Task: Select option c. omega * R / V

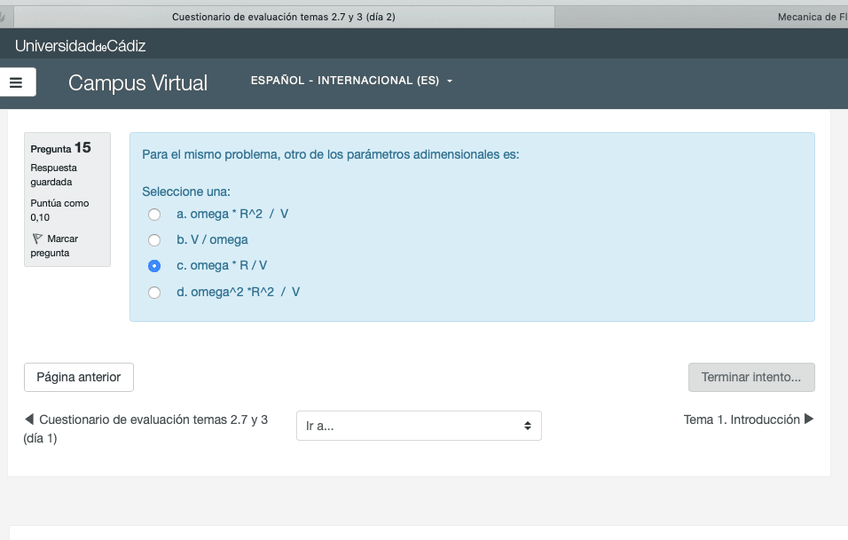Action: pos(154,266)
